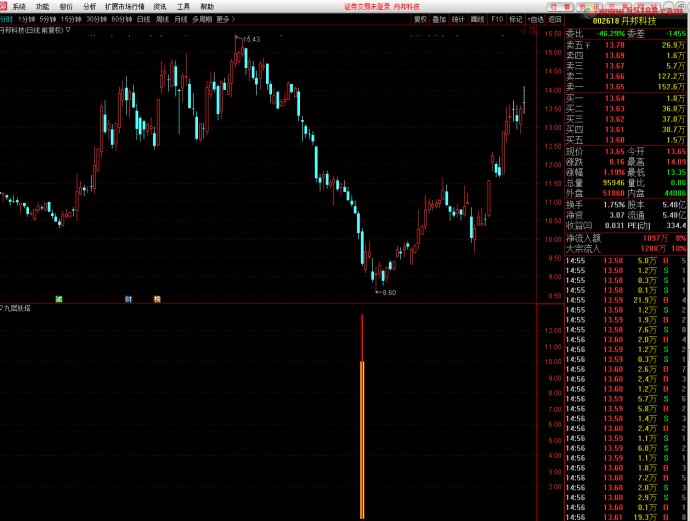
Task: Click the 净流入额 value 1097万
Action: click(x=655, y=238)
